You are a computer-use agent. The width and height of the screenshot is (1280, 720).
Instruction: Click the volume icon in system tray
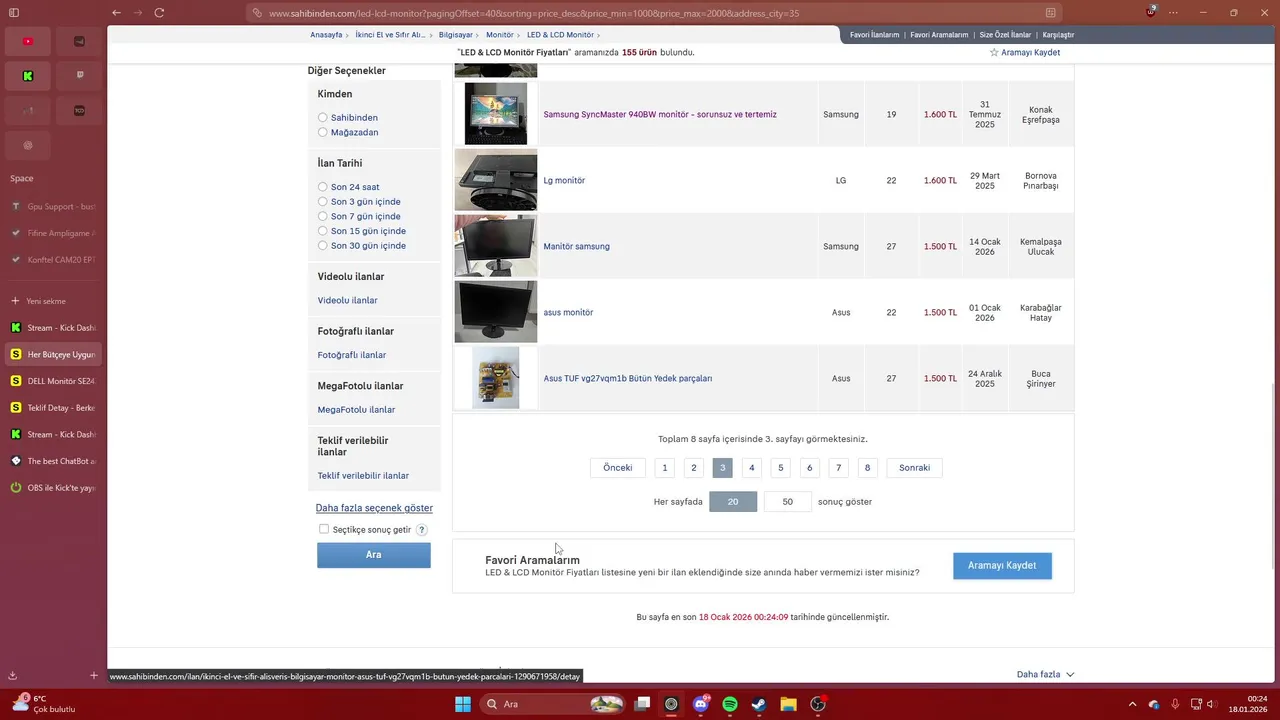click(x=1214, y=704)
